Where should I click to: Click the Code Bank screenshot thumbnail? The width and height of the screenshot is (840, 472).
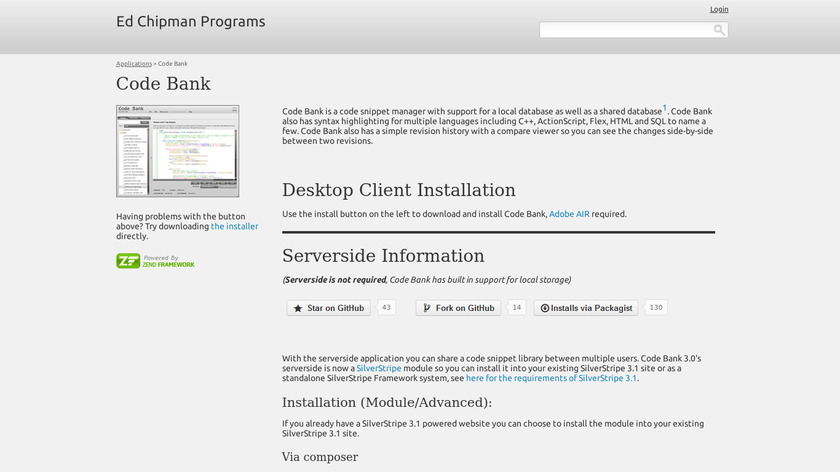[x=177, y=151]
